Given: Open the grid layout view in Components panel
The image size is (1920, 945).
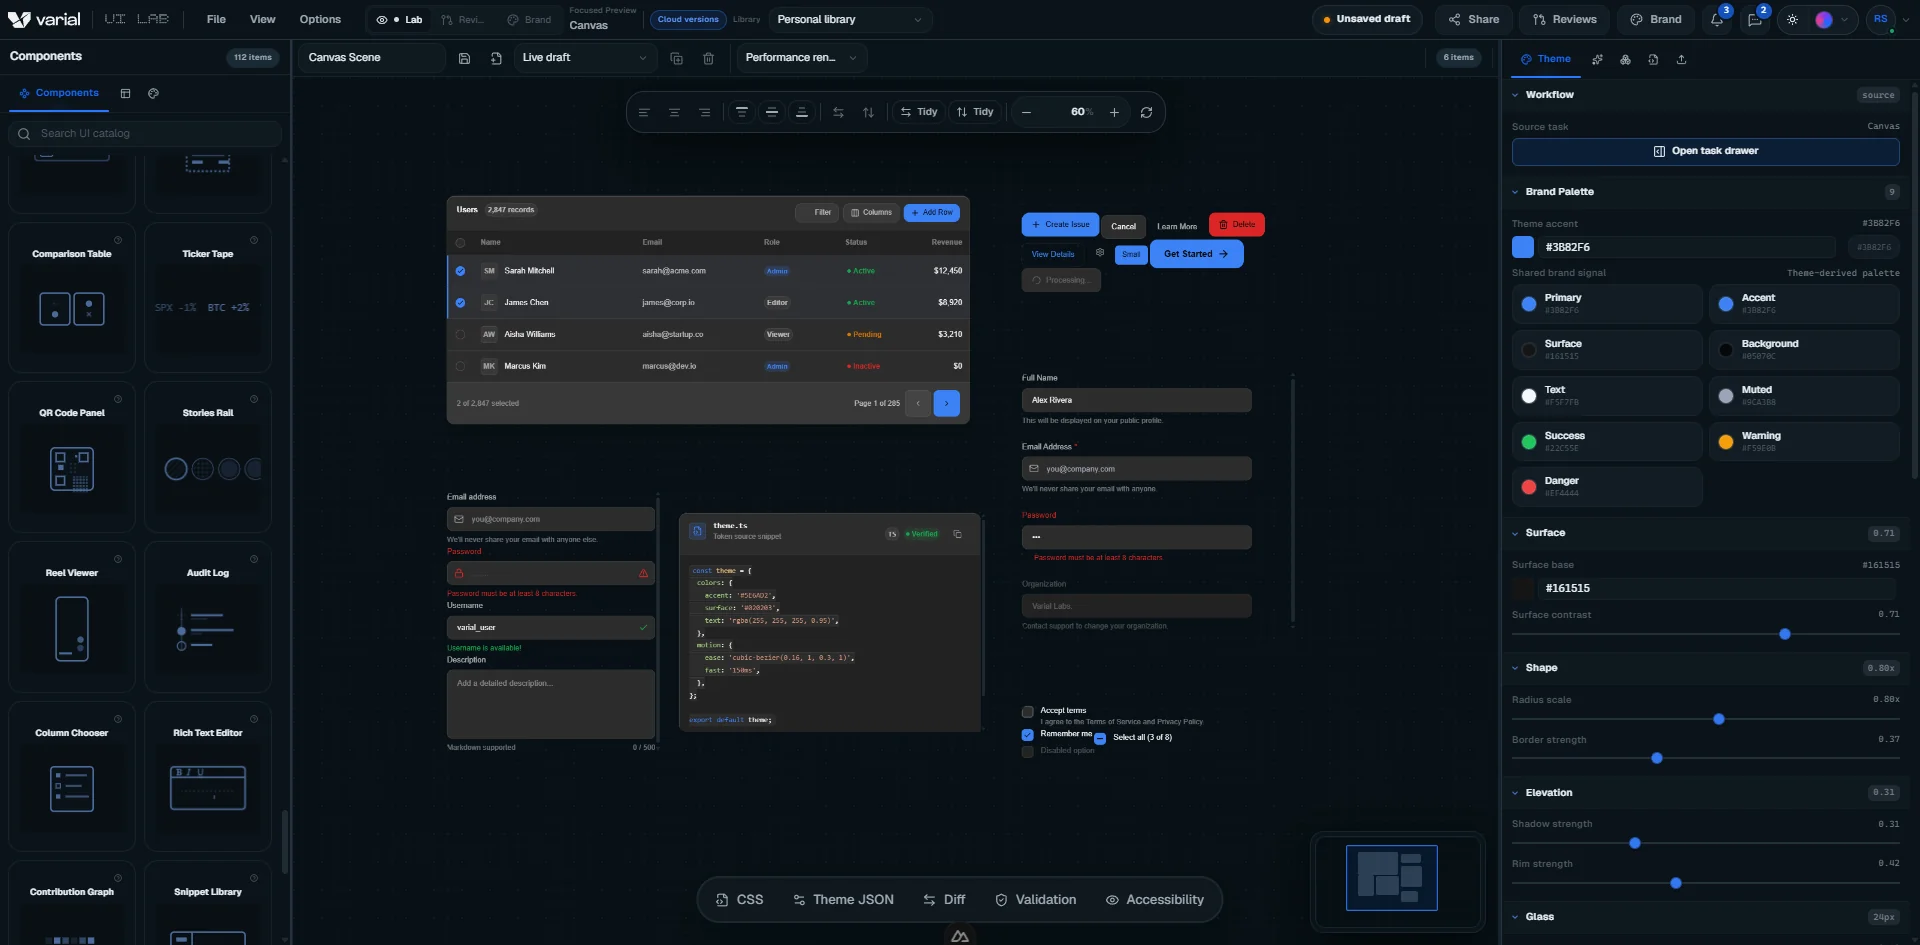Looking at the screenshot, I should pyautogui.click(x=125, y=93).
